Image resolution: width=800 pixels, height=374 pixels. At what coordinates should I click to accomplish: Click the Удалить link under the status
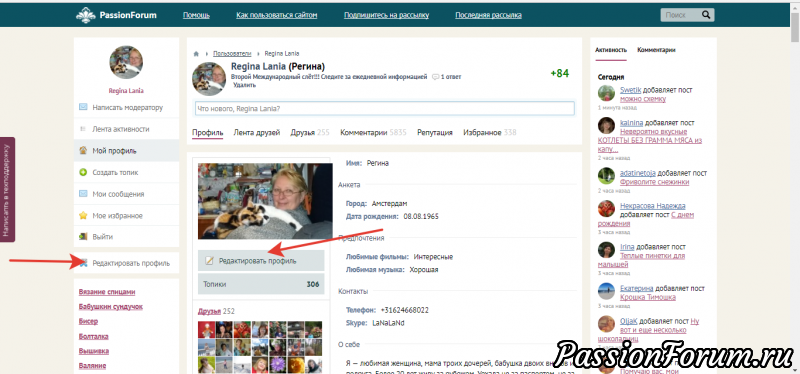[244, 85]
